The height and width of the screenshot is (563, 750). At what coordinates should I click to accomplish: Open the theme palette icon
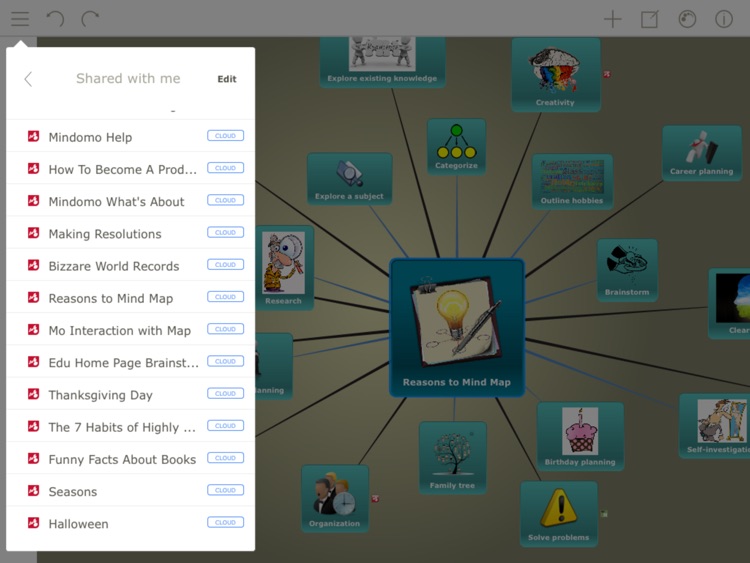687,19
